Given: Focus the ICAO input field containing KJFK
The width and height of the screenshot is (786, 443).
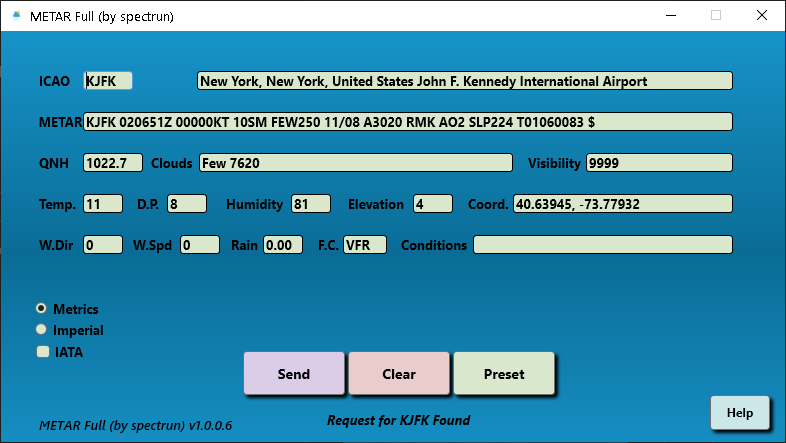Looking at the screenshot, I should 108,81.
